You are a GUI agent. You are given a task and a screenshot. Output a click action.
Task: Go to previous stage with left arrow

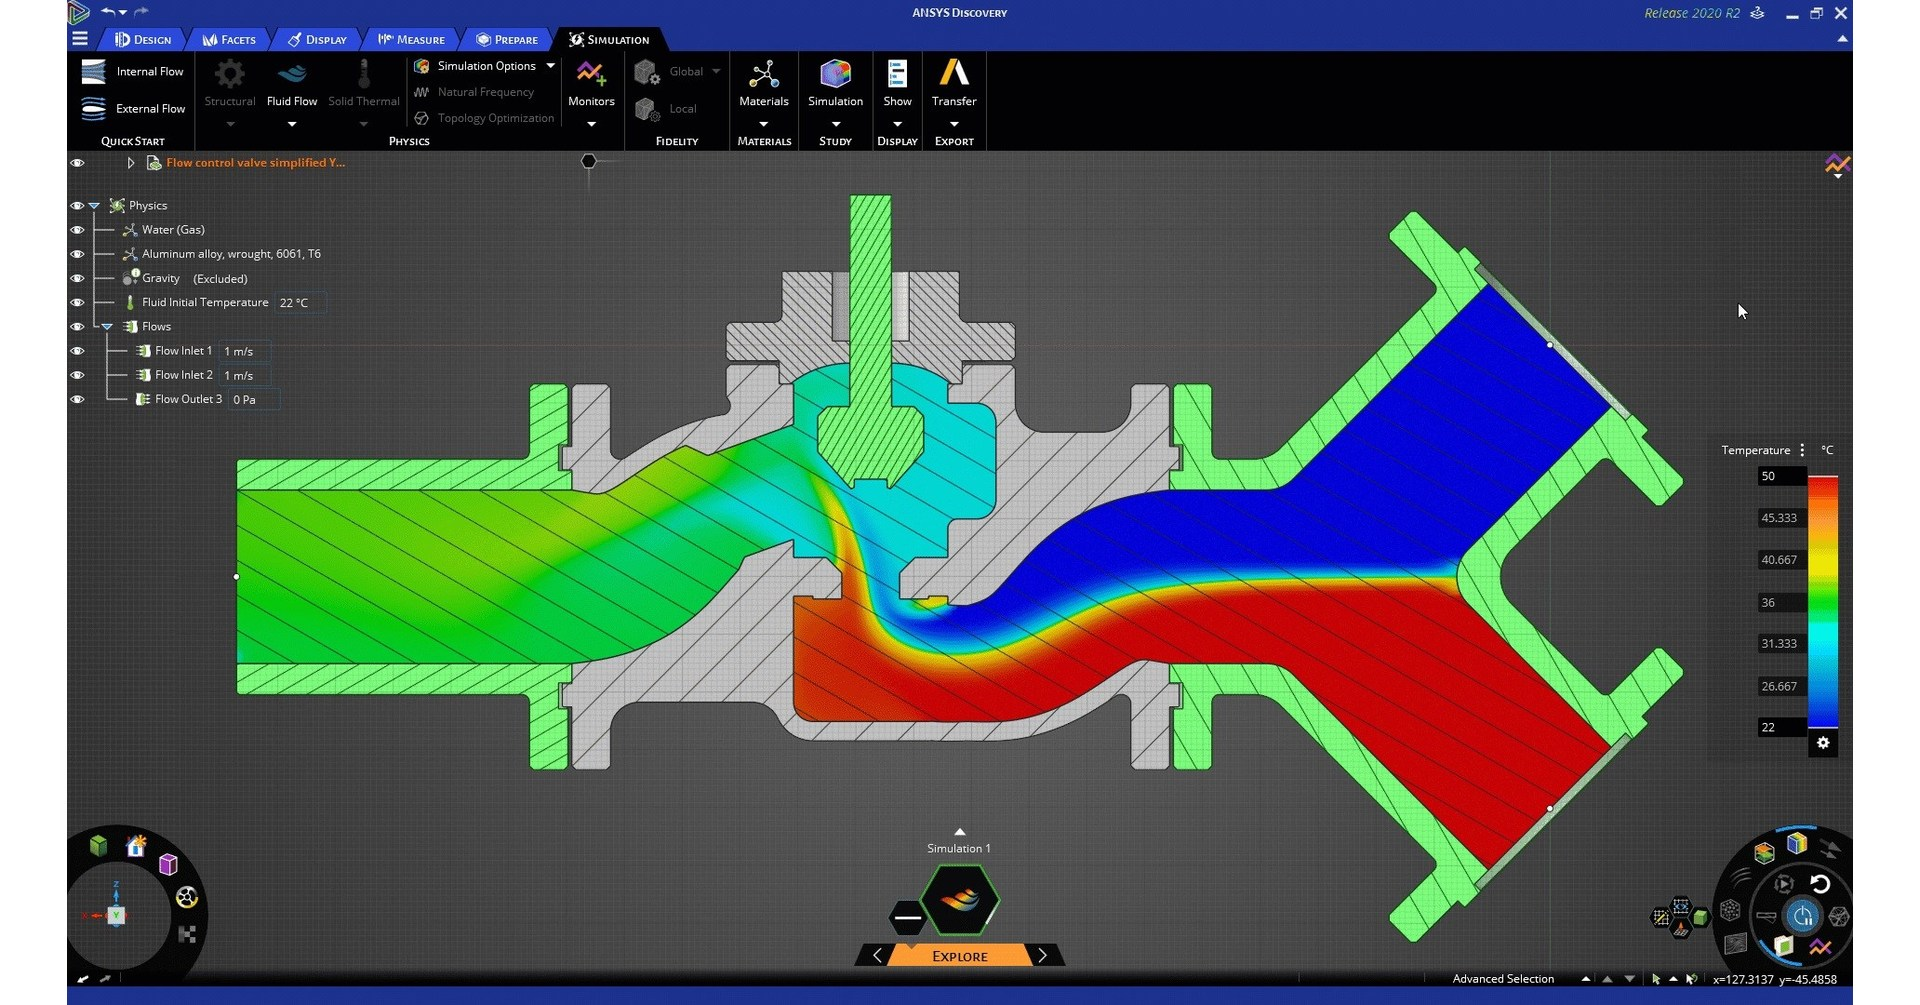pos(877,956)
